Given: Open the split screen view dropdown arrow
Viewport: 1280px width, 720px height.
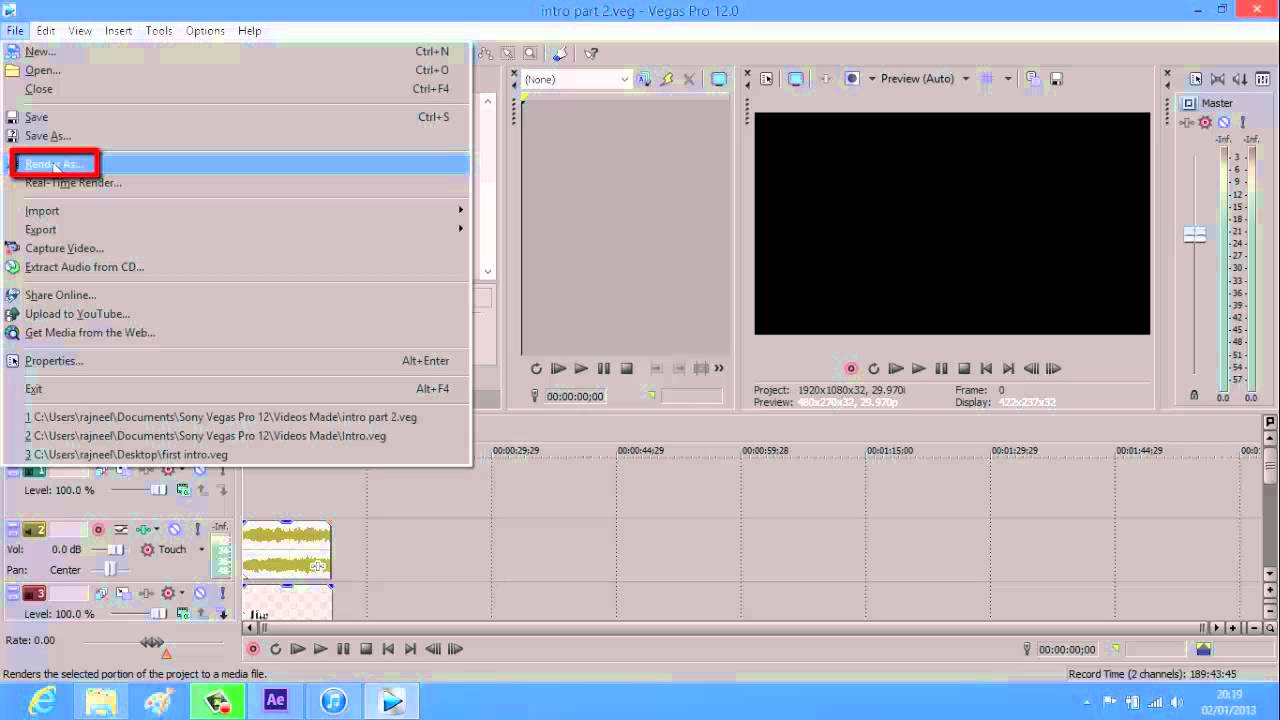Looking at the screenshot, I should [872, 79].
